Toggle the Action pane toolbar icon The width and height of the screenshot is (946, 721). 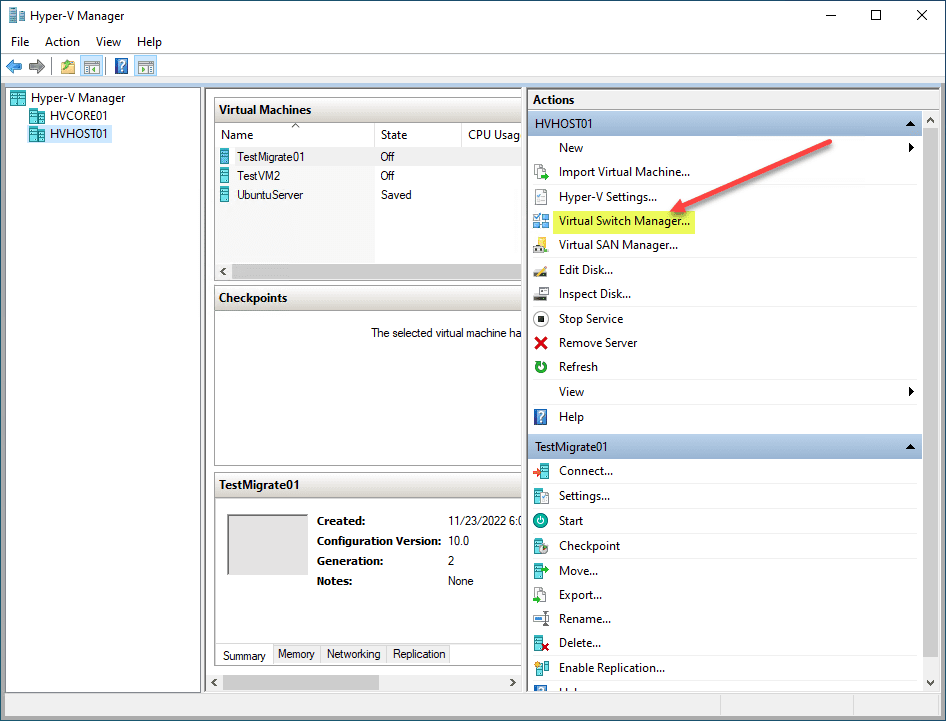(145, 66)
